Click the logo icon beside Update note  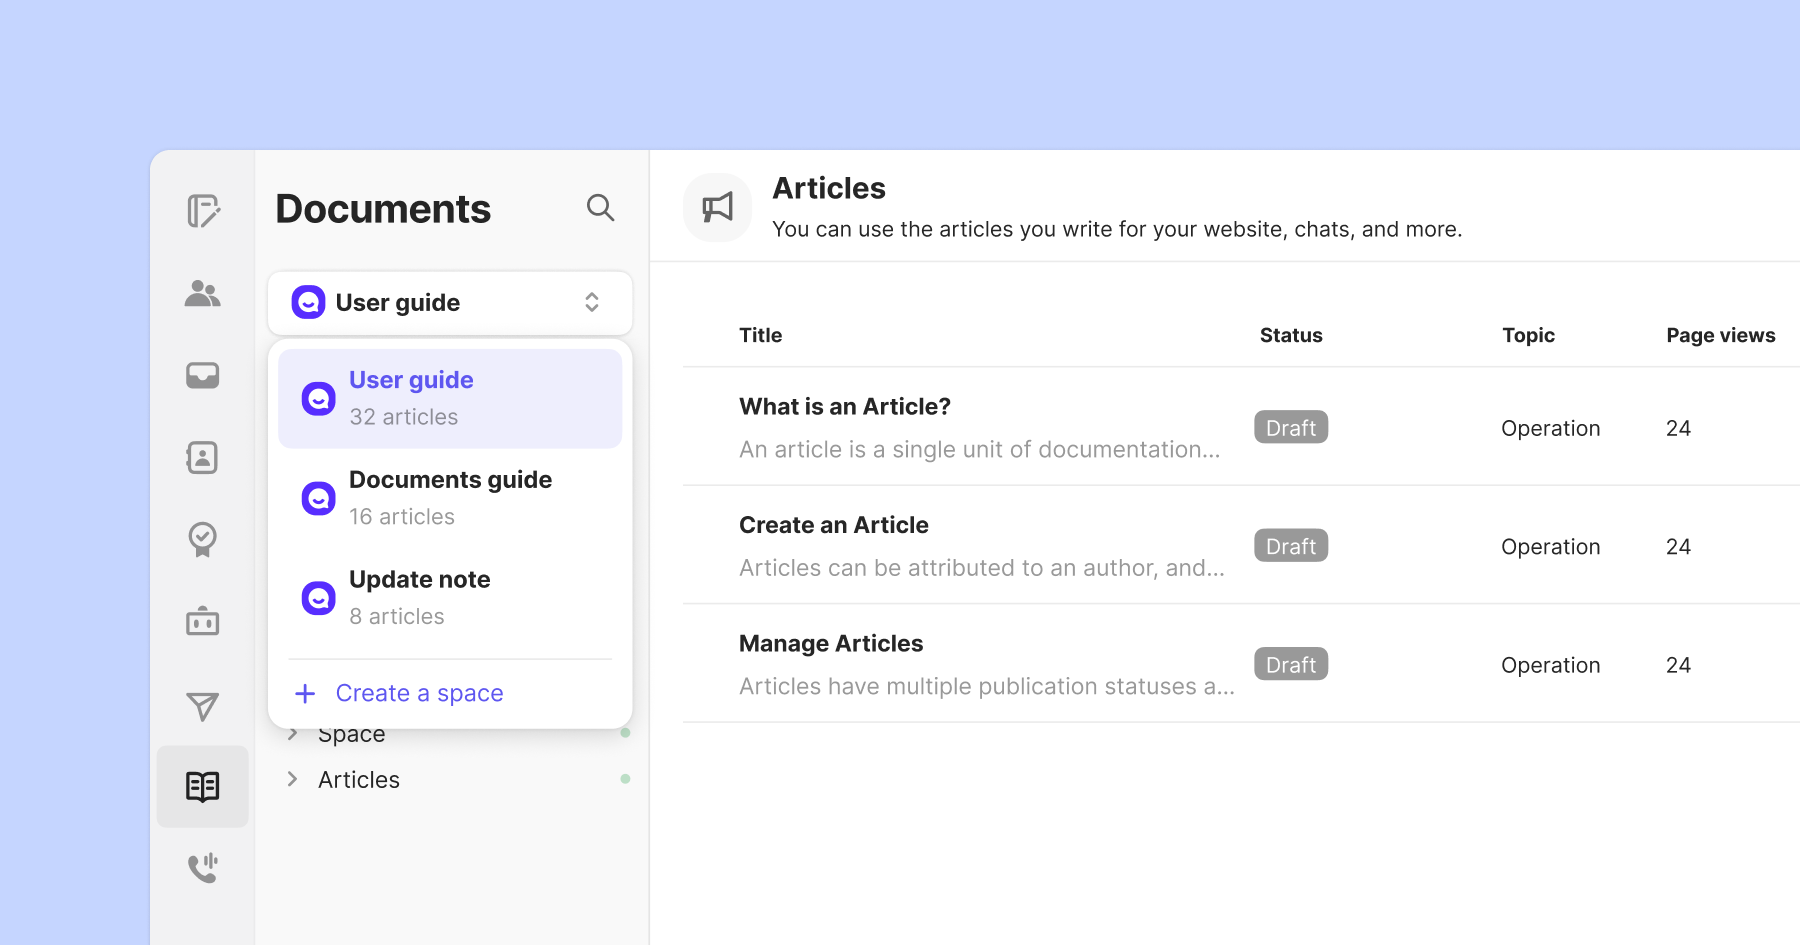(x=319, y=598)
